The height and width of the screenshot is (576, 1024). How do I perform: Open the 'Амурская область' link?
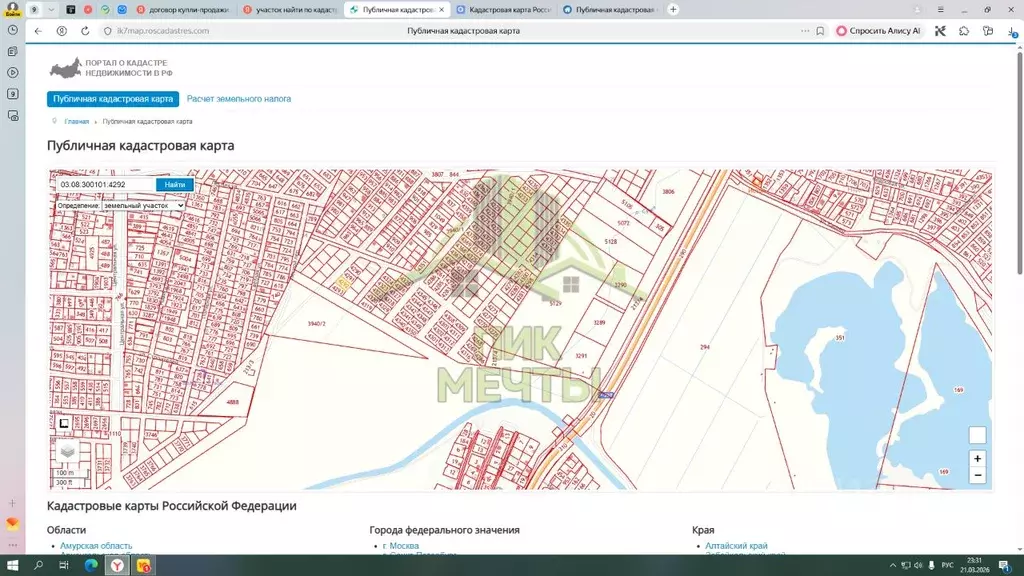(96, 546)
